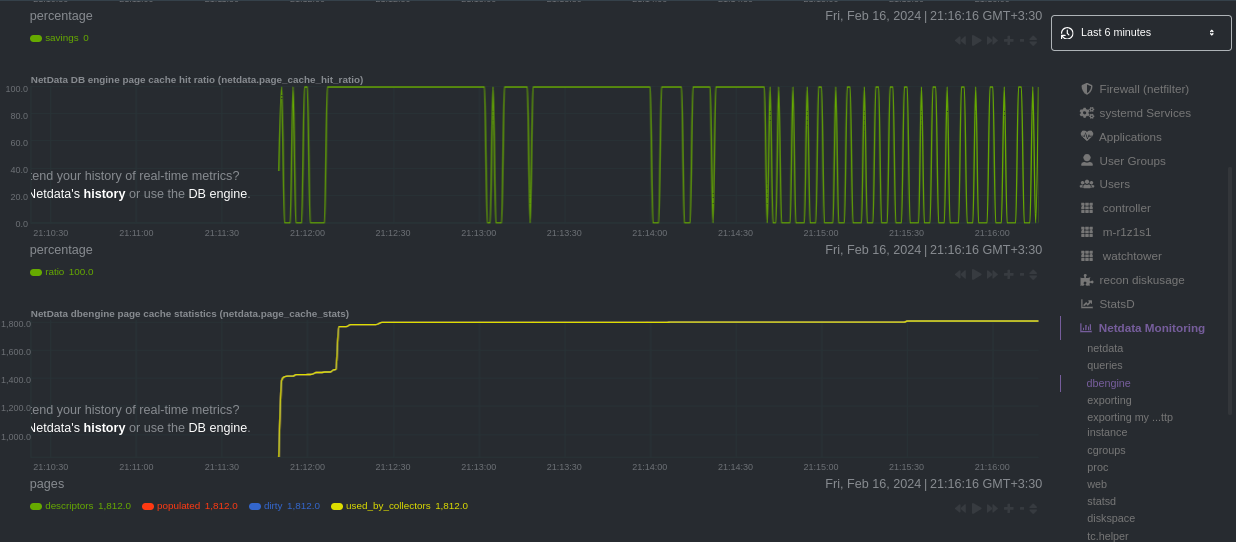Select statsd submenu item
Image resolution: width=1236 pixels, height=542 pixels.
pos(1101,501)
